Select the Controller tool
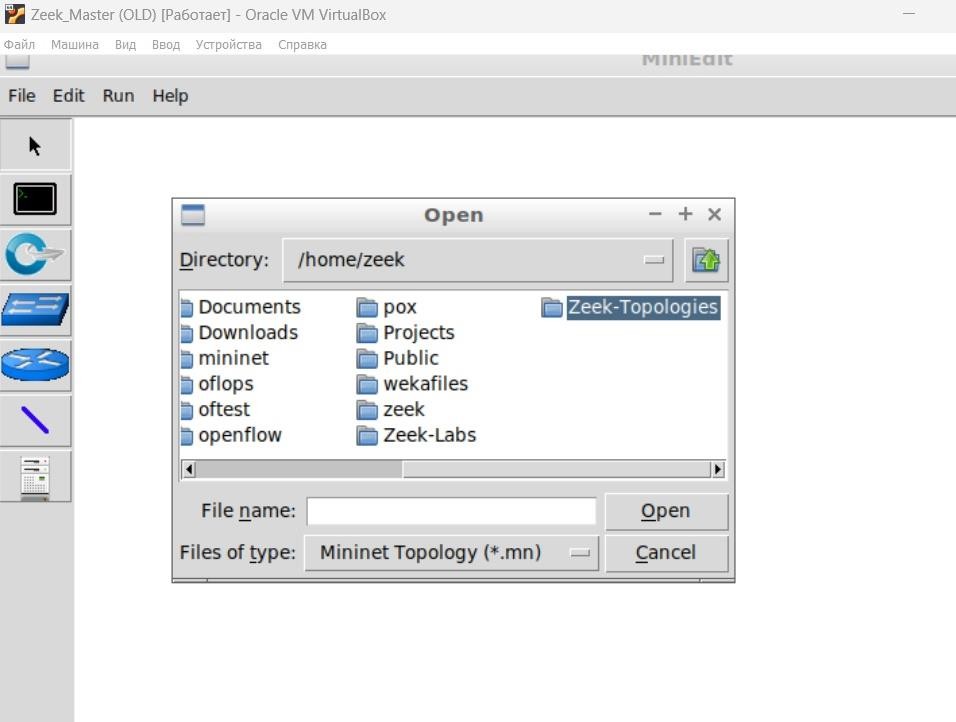 click(35, 476)
